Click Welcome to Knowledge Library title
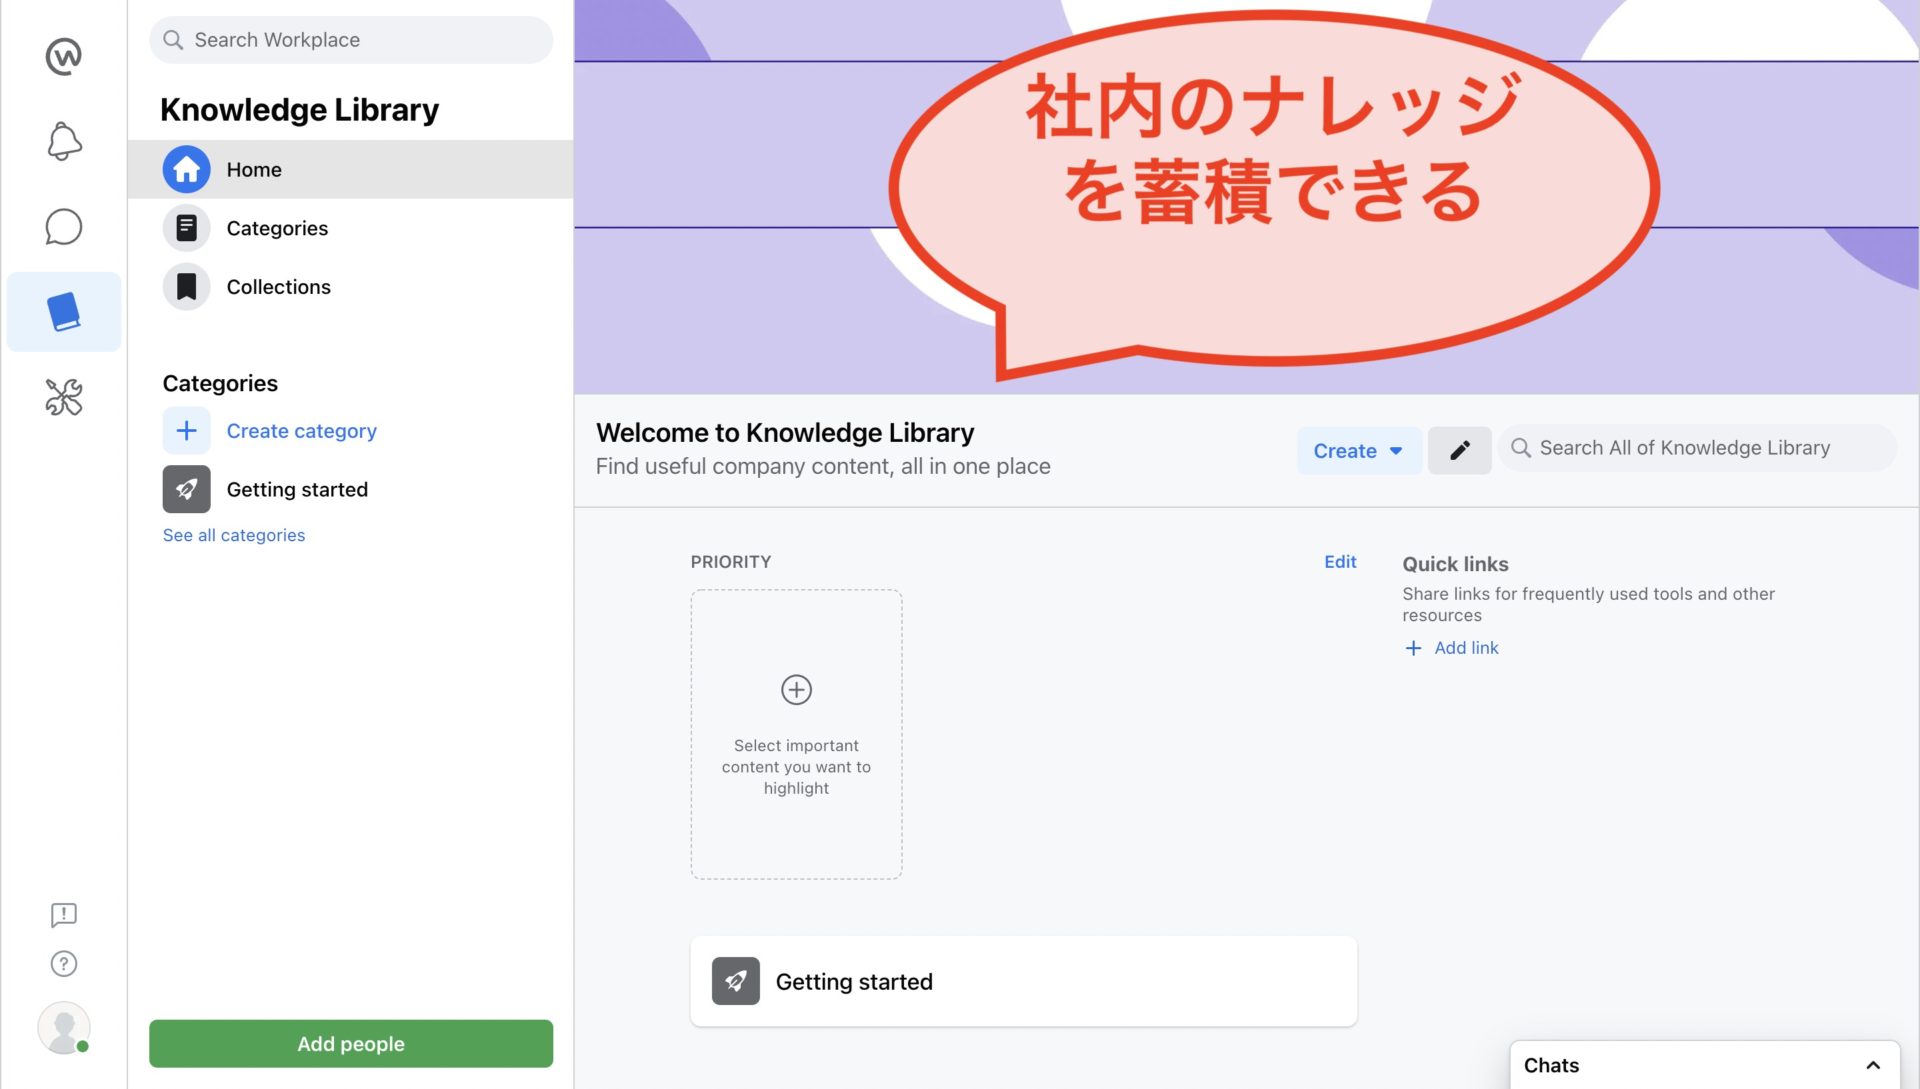 coord(785,433)
